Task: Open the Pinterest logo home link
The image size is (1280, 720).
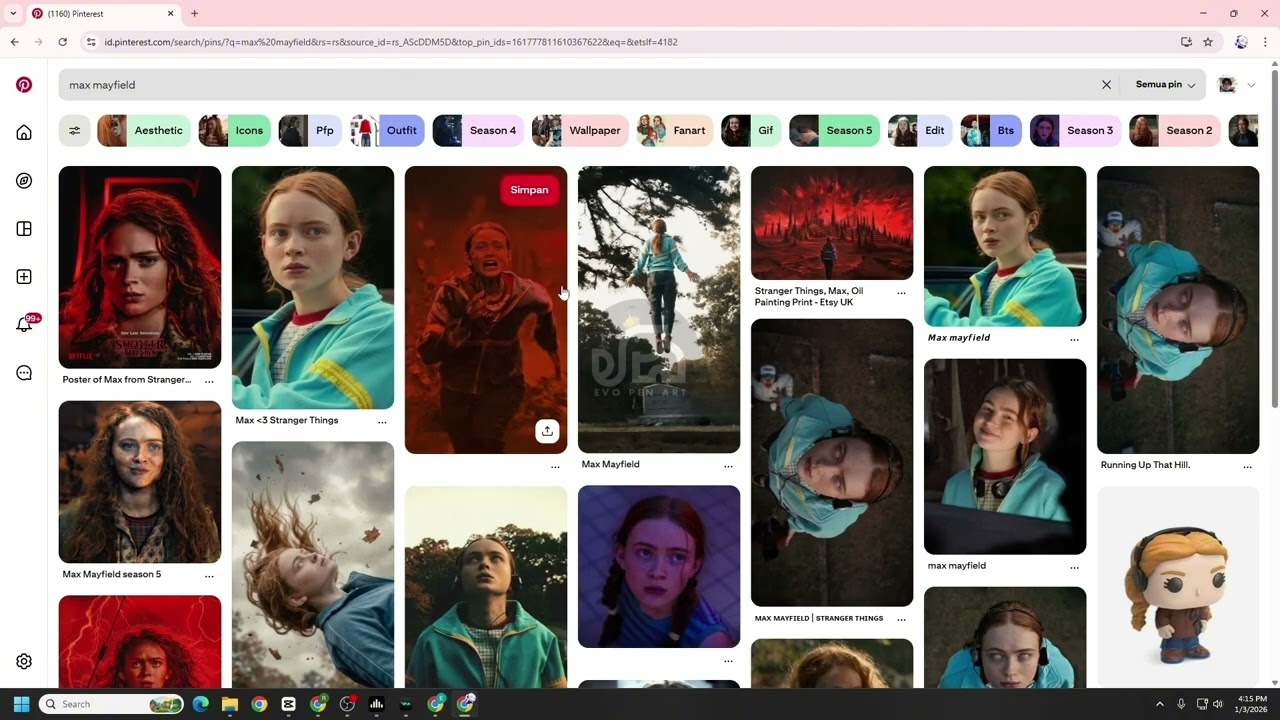Action: pyautogui.click(x=24, y=85)
